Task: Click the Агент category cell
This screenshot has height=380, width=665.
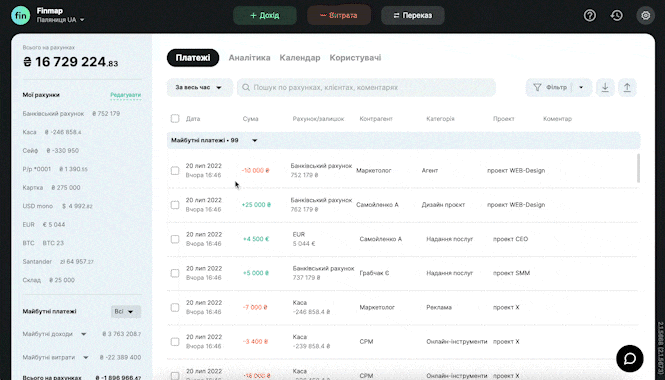Action: tap(430, 170)
